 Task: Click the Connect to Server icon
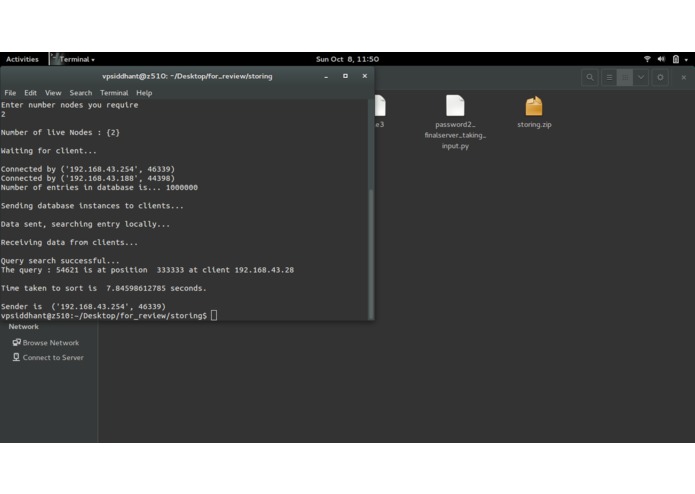pyautogui.click(x=16, y=357)
